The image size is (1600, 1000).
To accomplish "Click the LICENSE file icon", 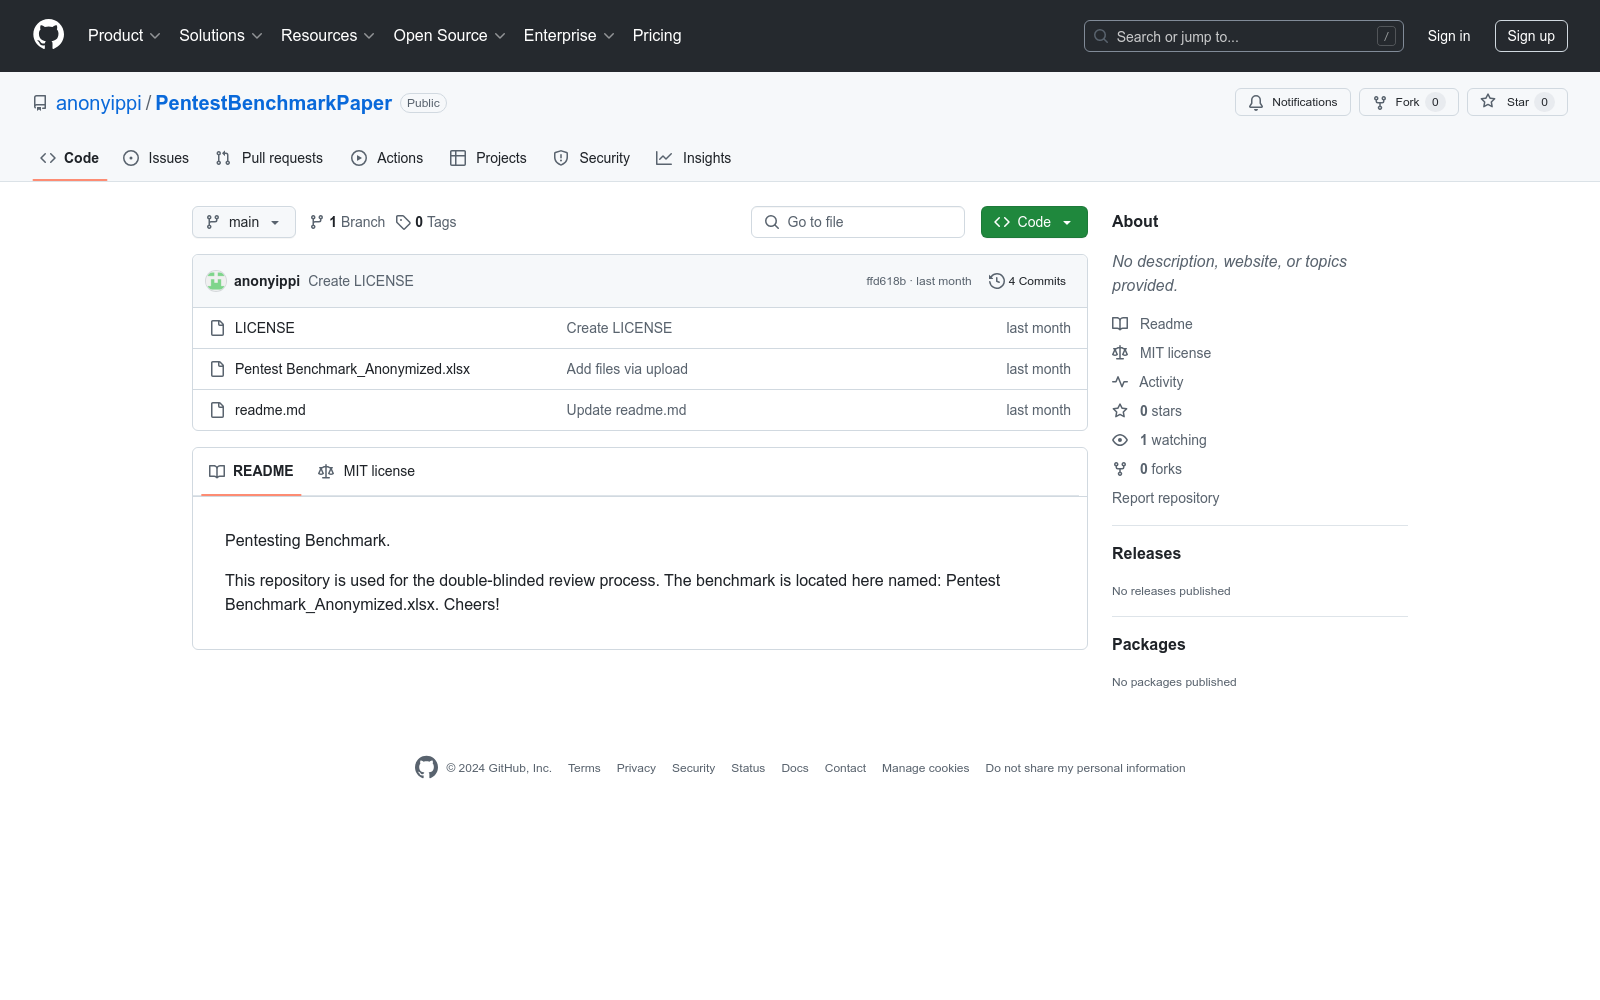I will tap(217, 328).
